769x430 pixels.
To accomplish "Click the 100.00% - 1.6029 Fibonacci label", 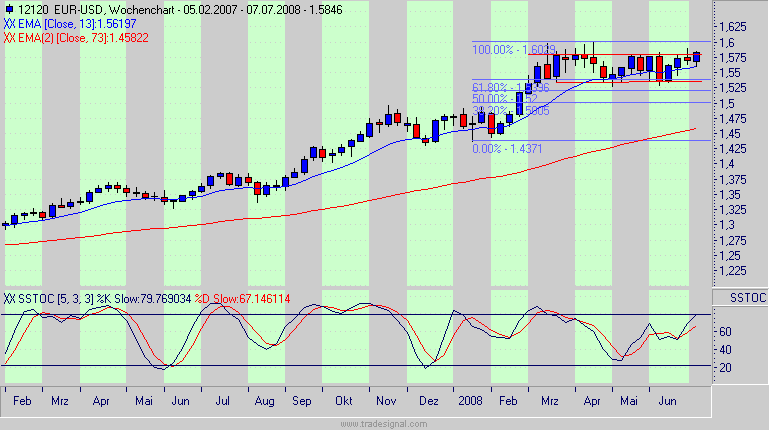I will [513, 50].
